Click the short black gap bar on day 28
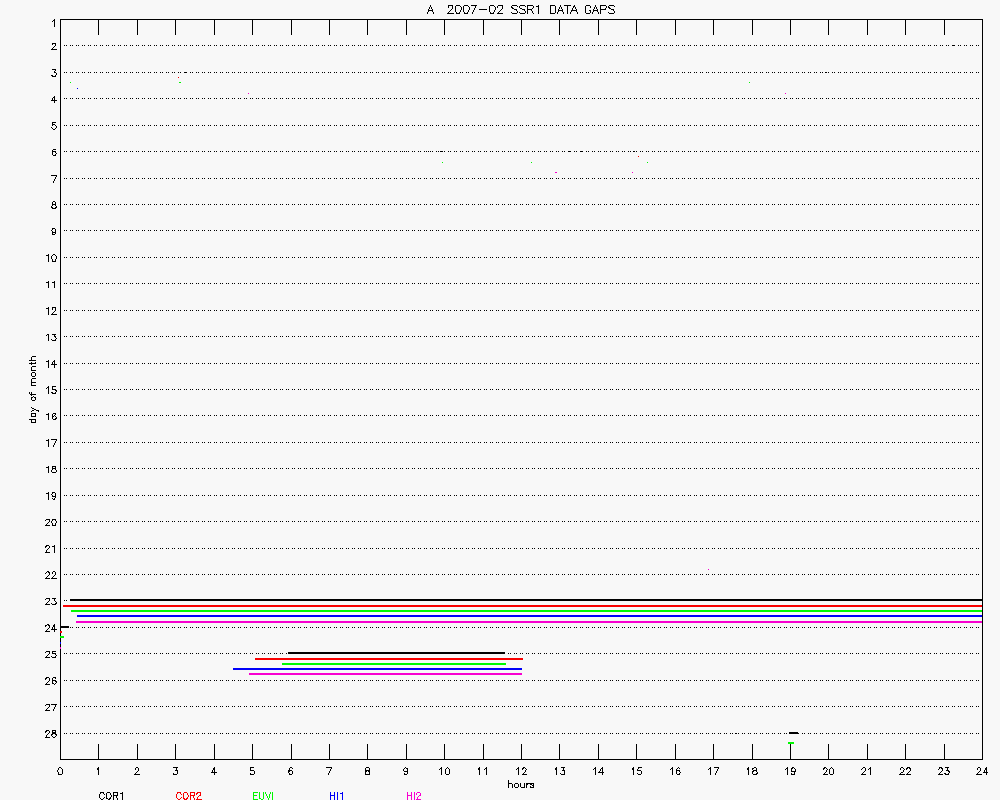1000x800 pixels. coord(793,733)
